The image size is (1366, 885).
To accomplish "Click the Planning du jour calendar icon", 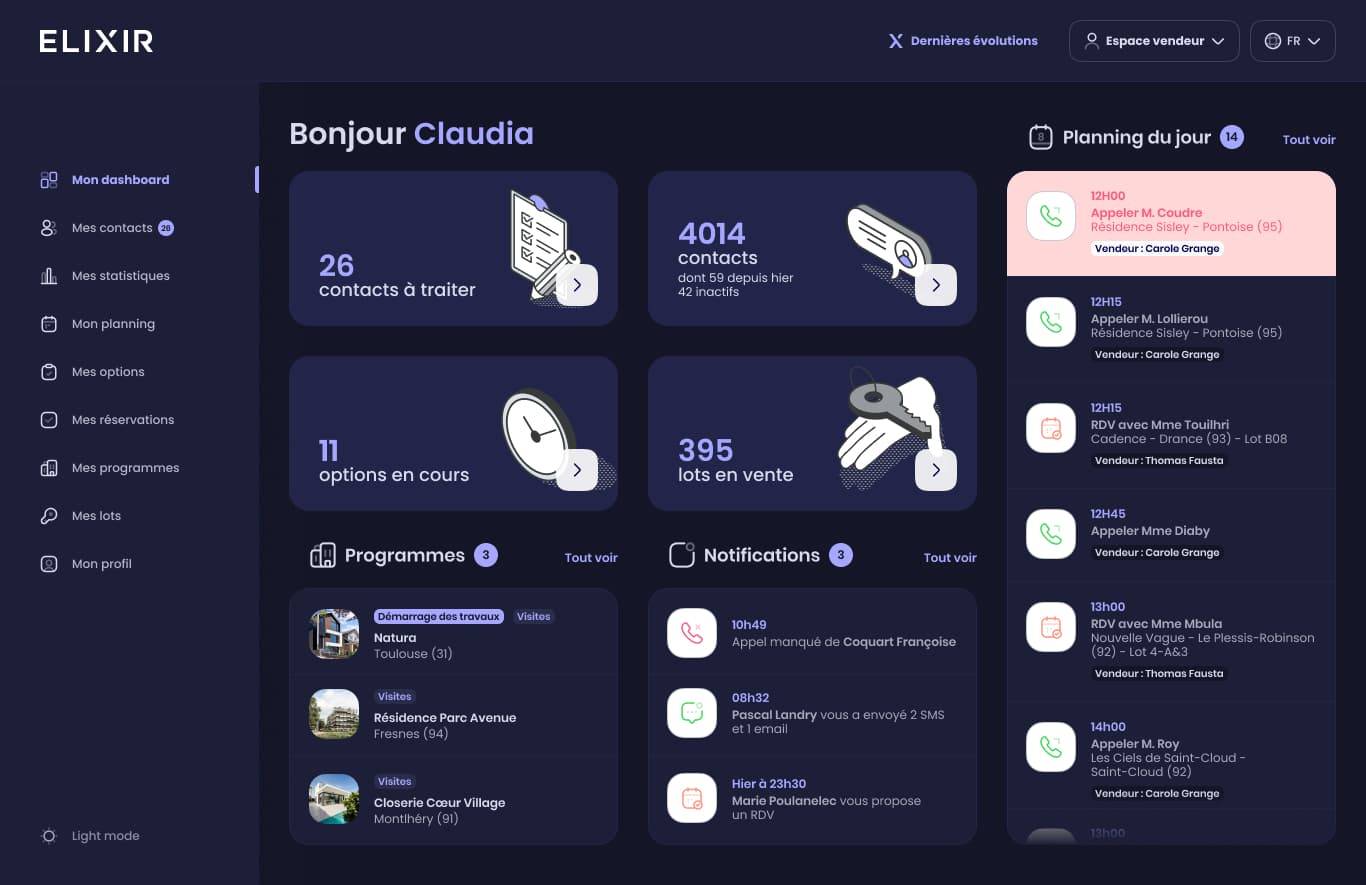I will coord(1039,137).
